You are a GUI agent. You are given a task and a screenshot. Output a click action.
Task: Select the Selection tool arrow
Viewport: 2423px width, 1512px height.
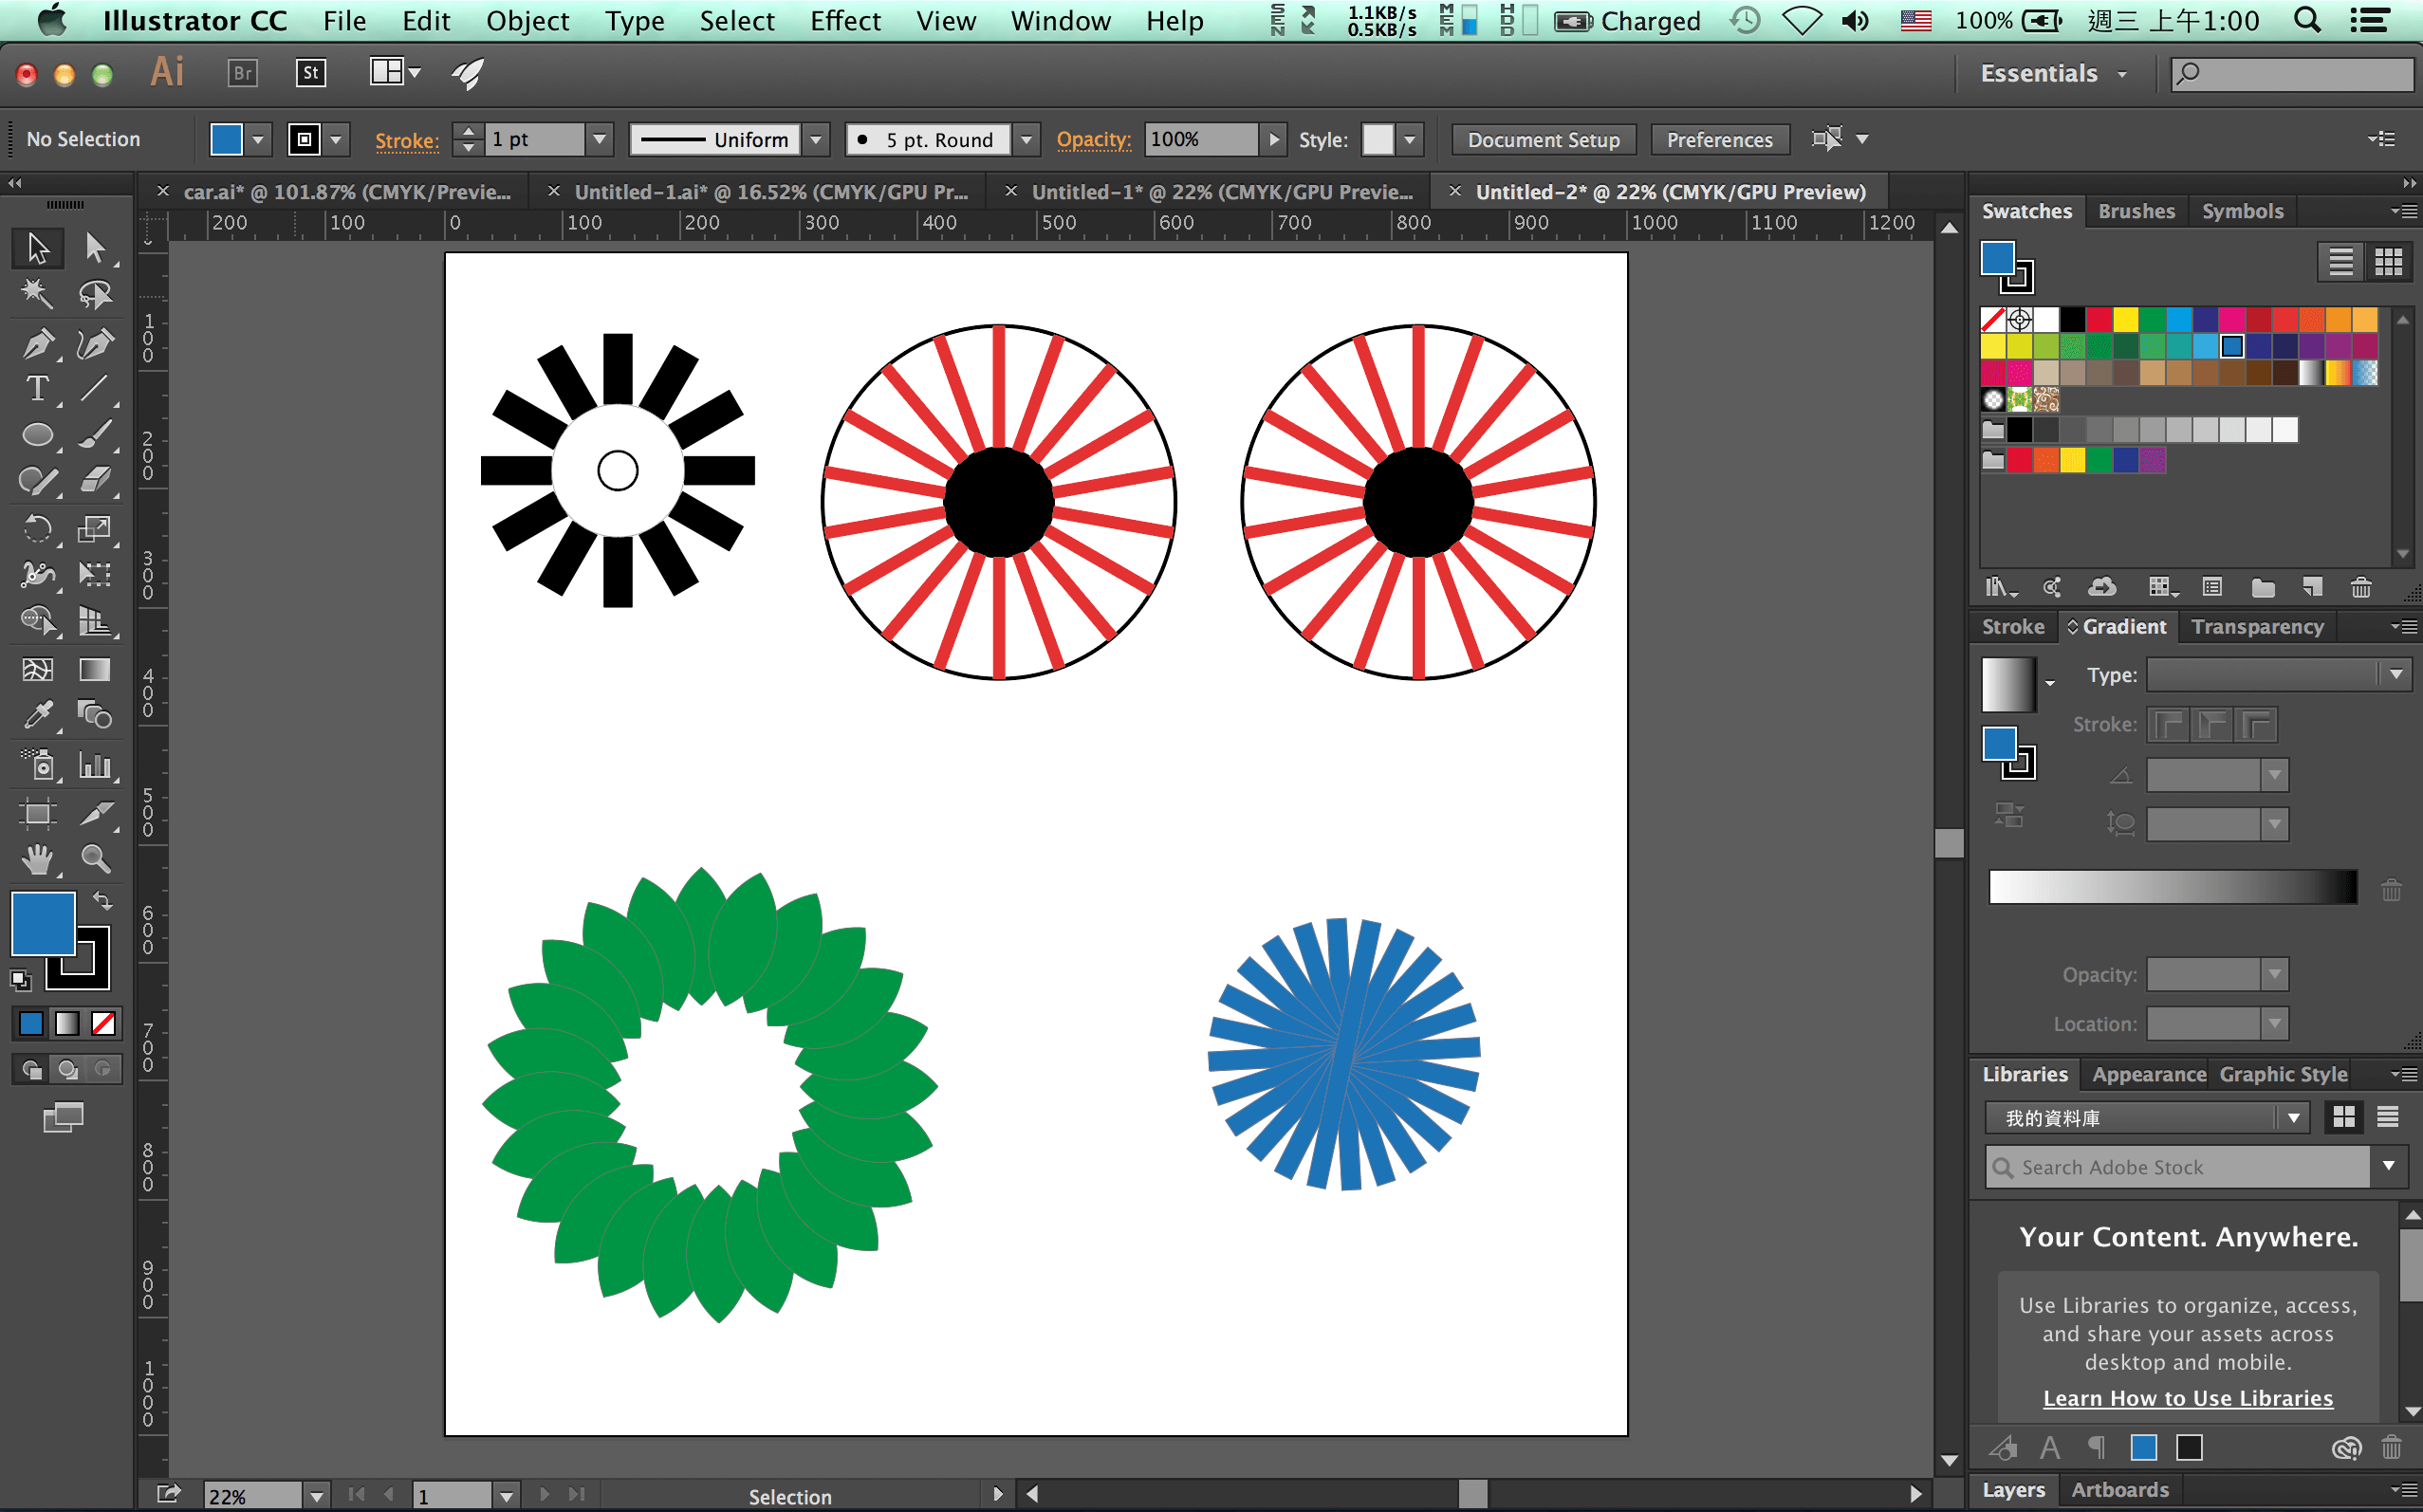(x=38, y=247)
